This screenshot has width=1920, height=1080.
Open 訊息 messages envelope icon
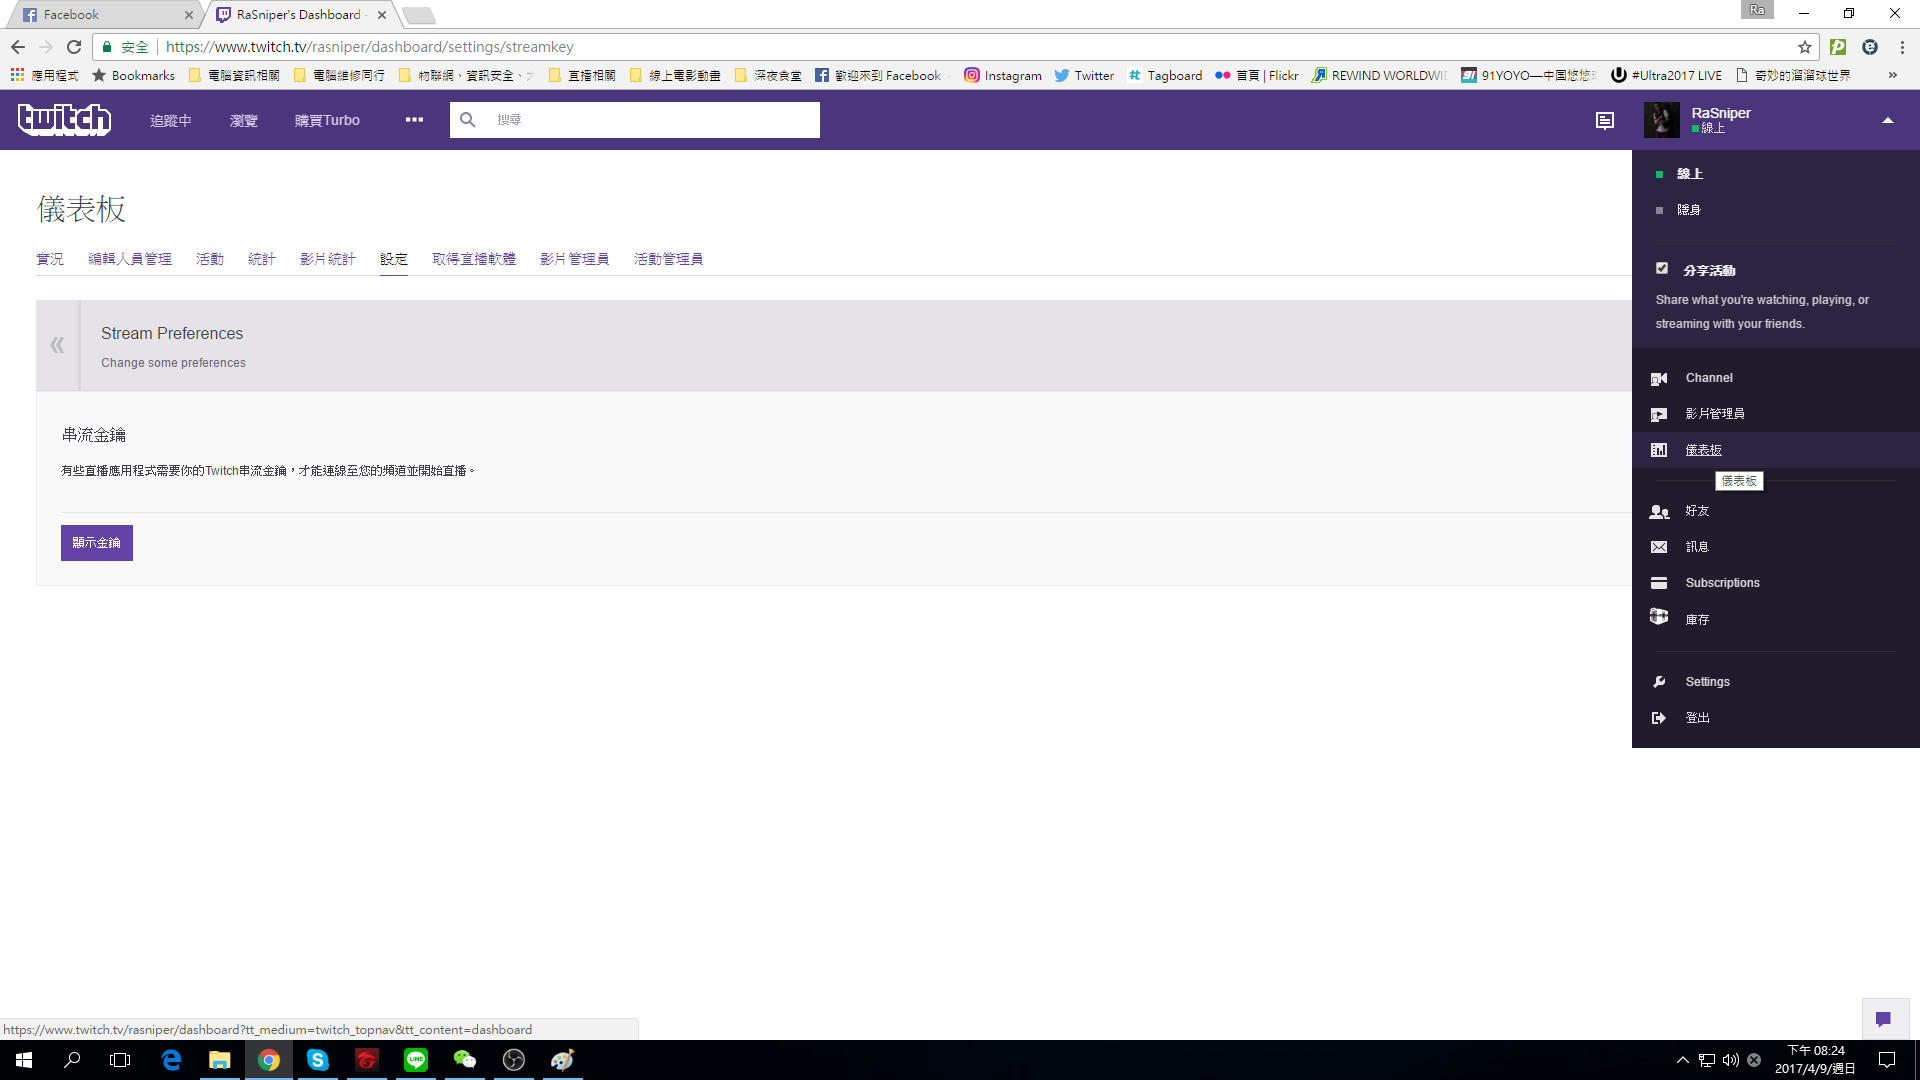coord(1659,547)
